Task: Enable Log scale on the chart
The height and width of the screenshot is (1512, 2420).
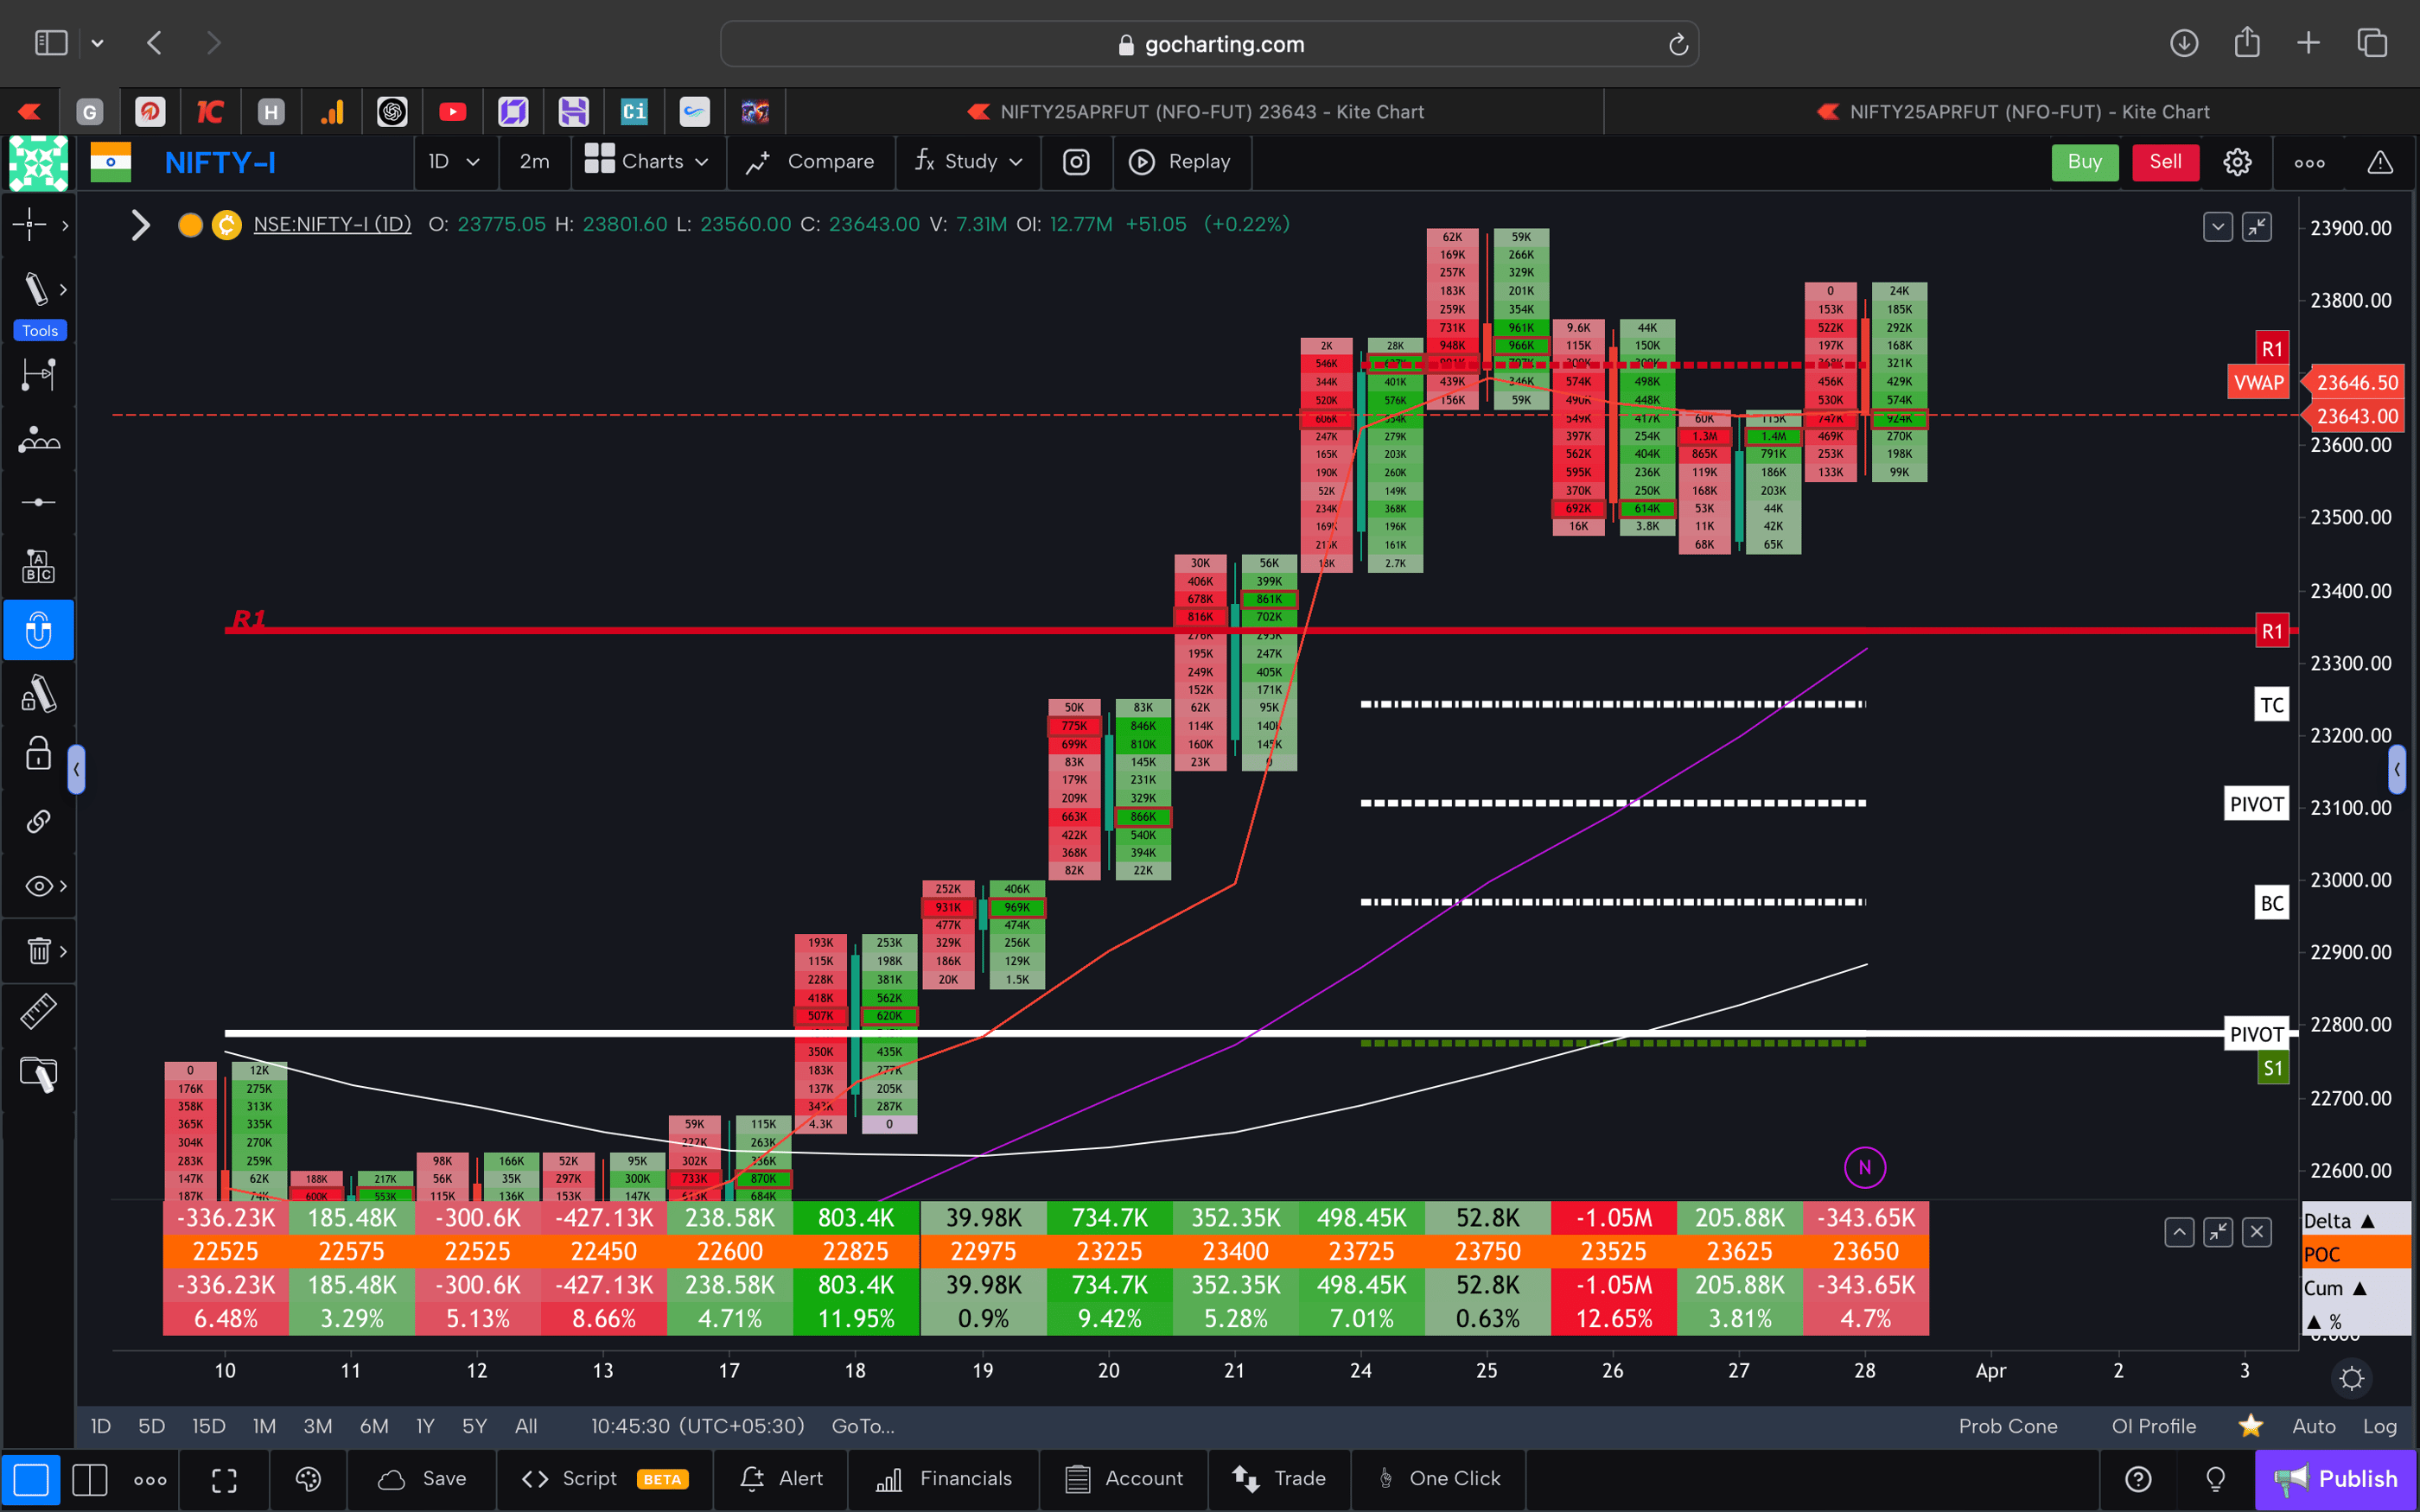Action: 2381,1426
